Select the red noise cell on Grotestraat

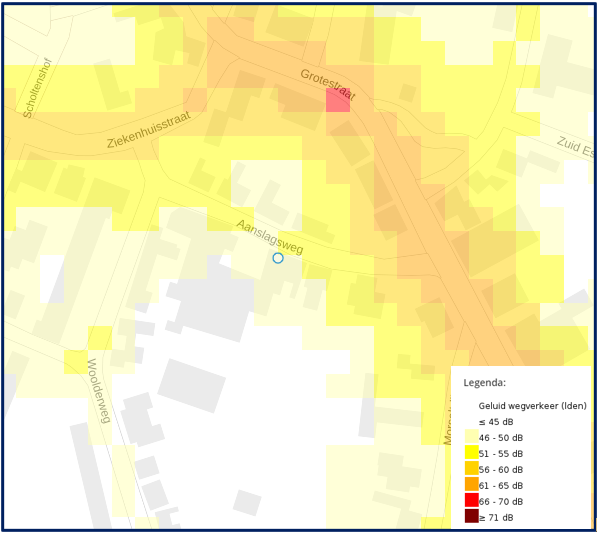pyautogui.click(x=338, y=100)
